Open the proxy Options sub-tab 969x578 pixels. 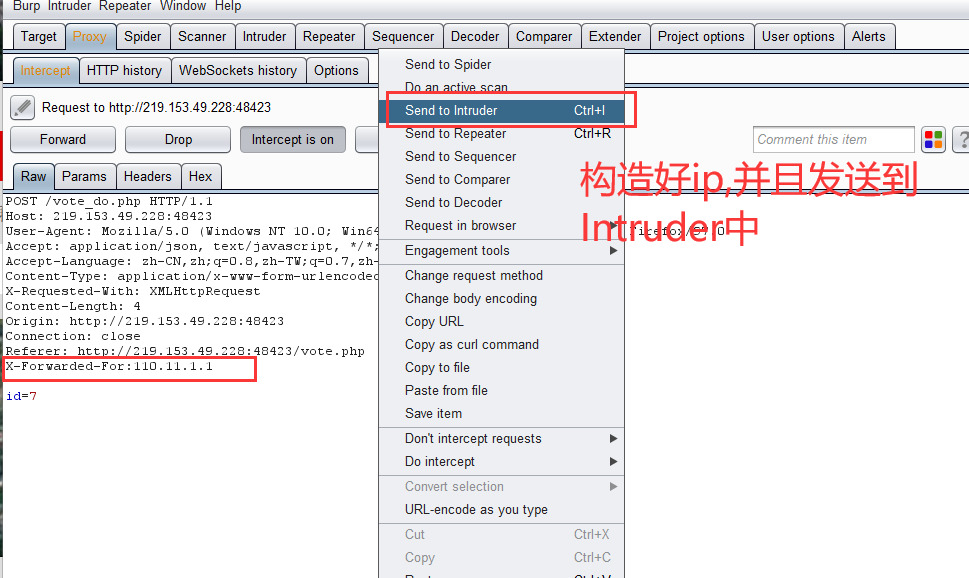tap(336, 70)
